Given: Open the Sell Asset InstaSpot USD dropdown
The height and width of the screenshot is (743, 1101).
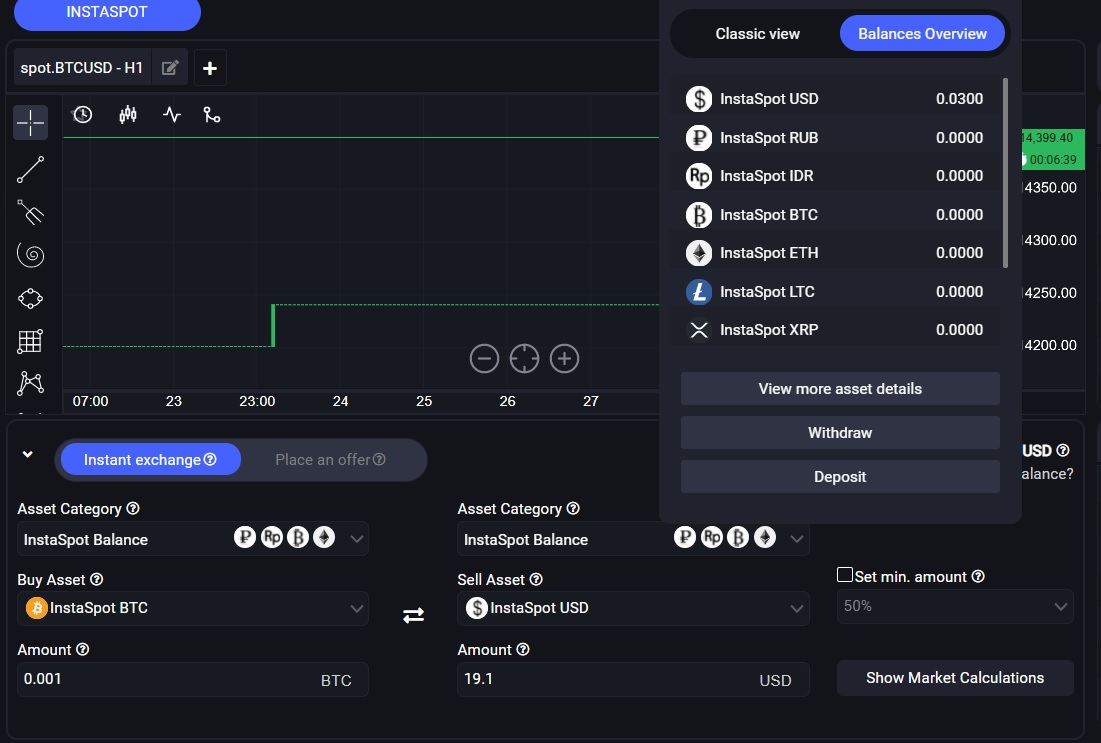Looking at the screenshot, I should pyautogui.click(x=633, y=608).
